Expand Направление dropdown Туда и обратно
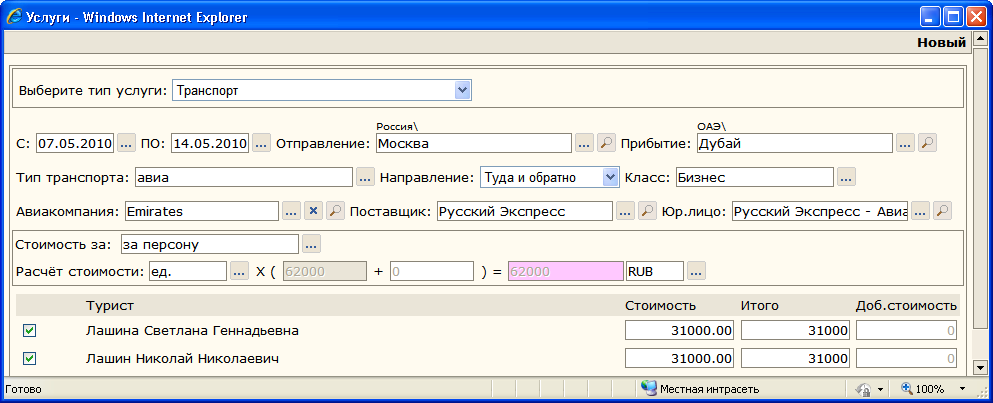Viewport: 993px width, 403px height. coord(610,177)
